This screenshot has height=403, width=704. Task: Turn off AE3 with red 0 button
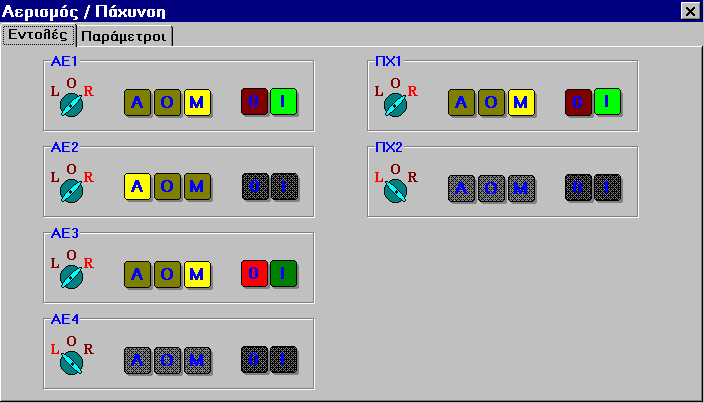tap(256, 273)
